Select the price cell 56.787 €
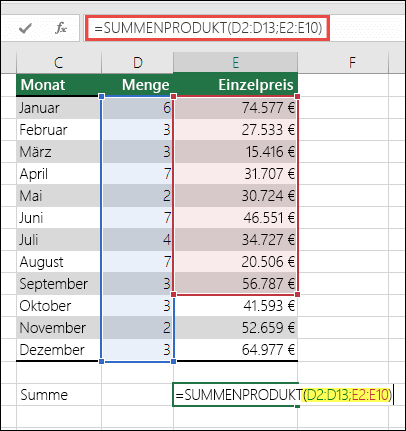Viewport: 406px width, 431px height. 235,284
